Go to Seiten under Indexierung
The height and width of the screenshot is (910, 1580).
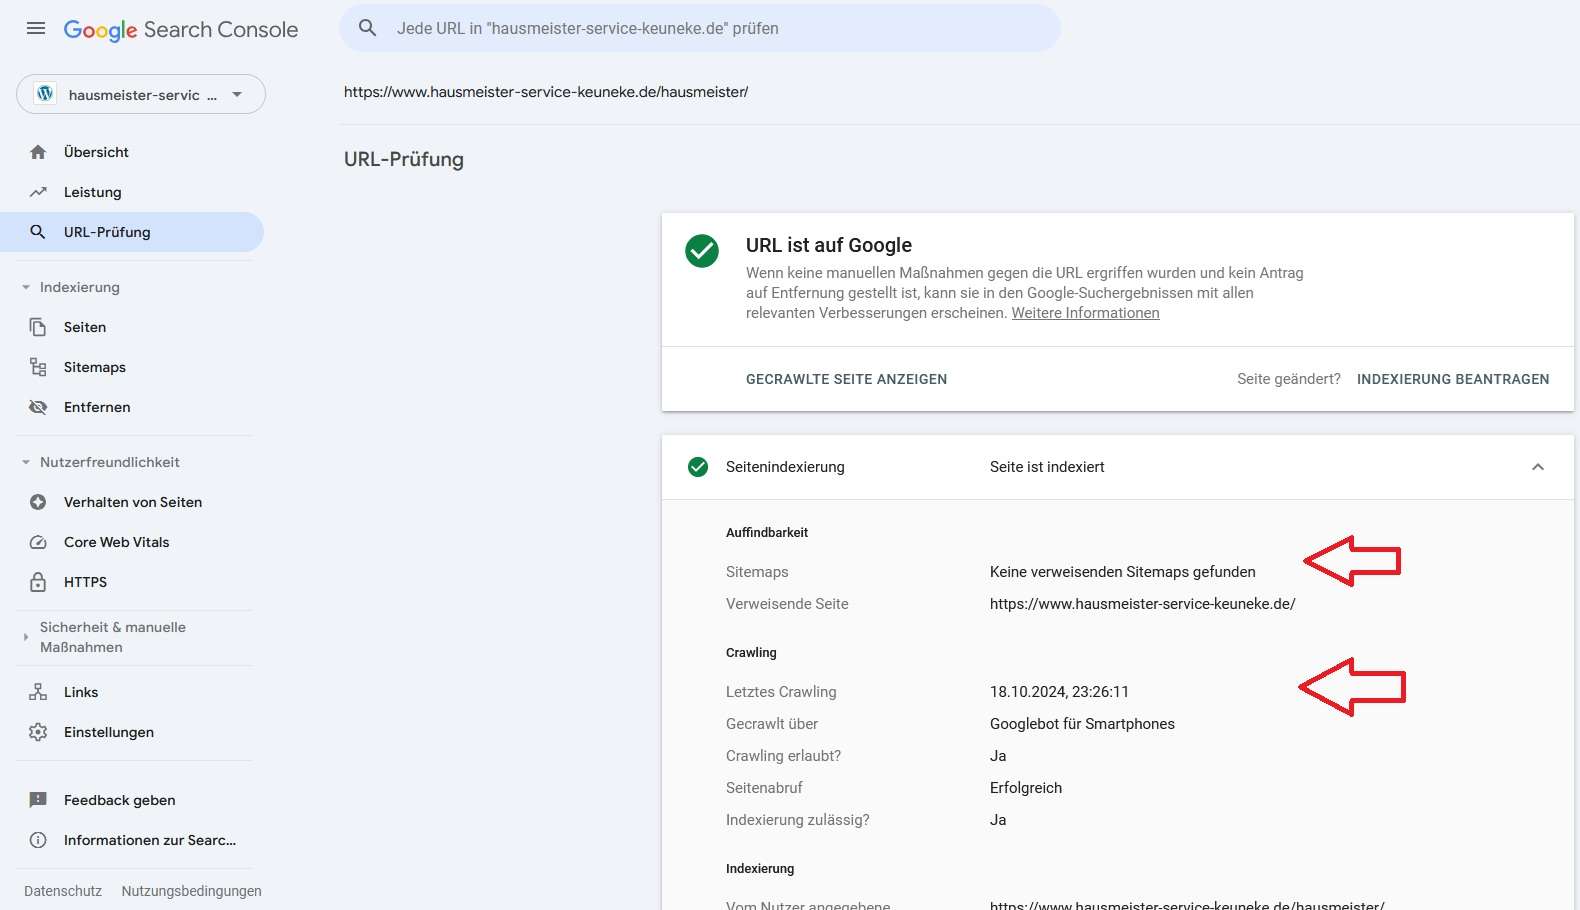[132, 327]
